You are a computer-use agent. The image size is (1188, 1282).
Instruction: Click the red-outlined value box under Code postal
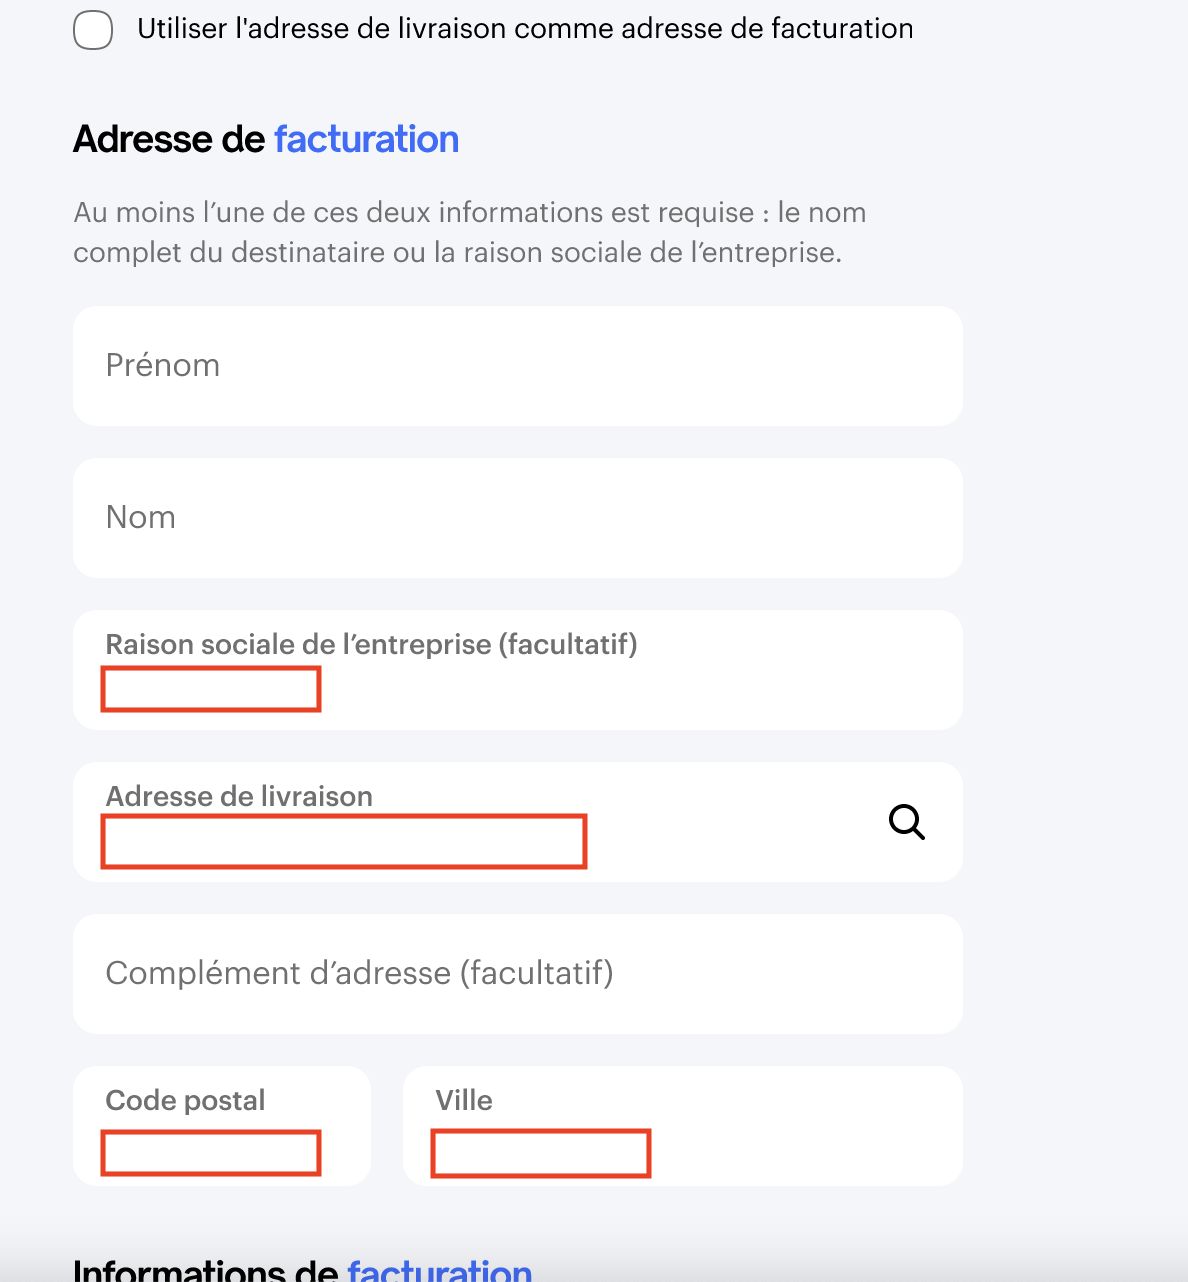[211, 1152]
